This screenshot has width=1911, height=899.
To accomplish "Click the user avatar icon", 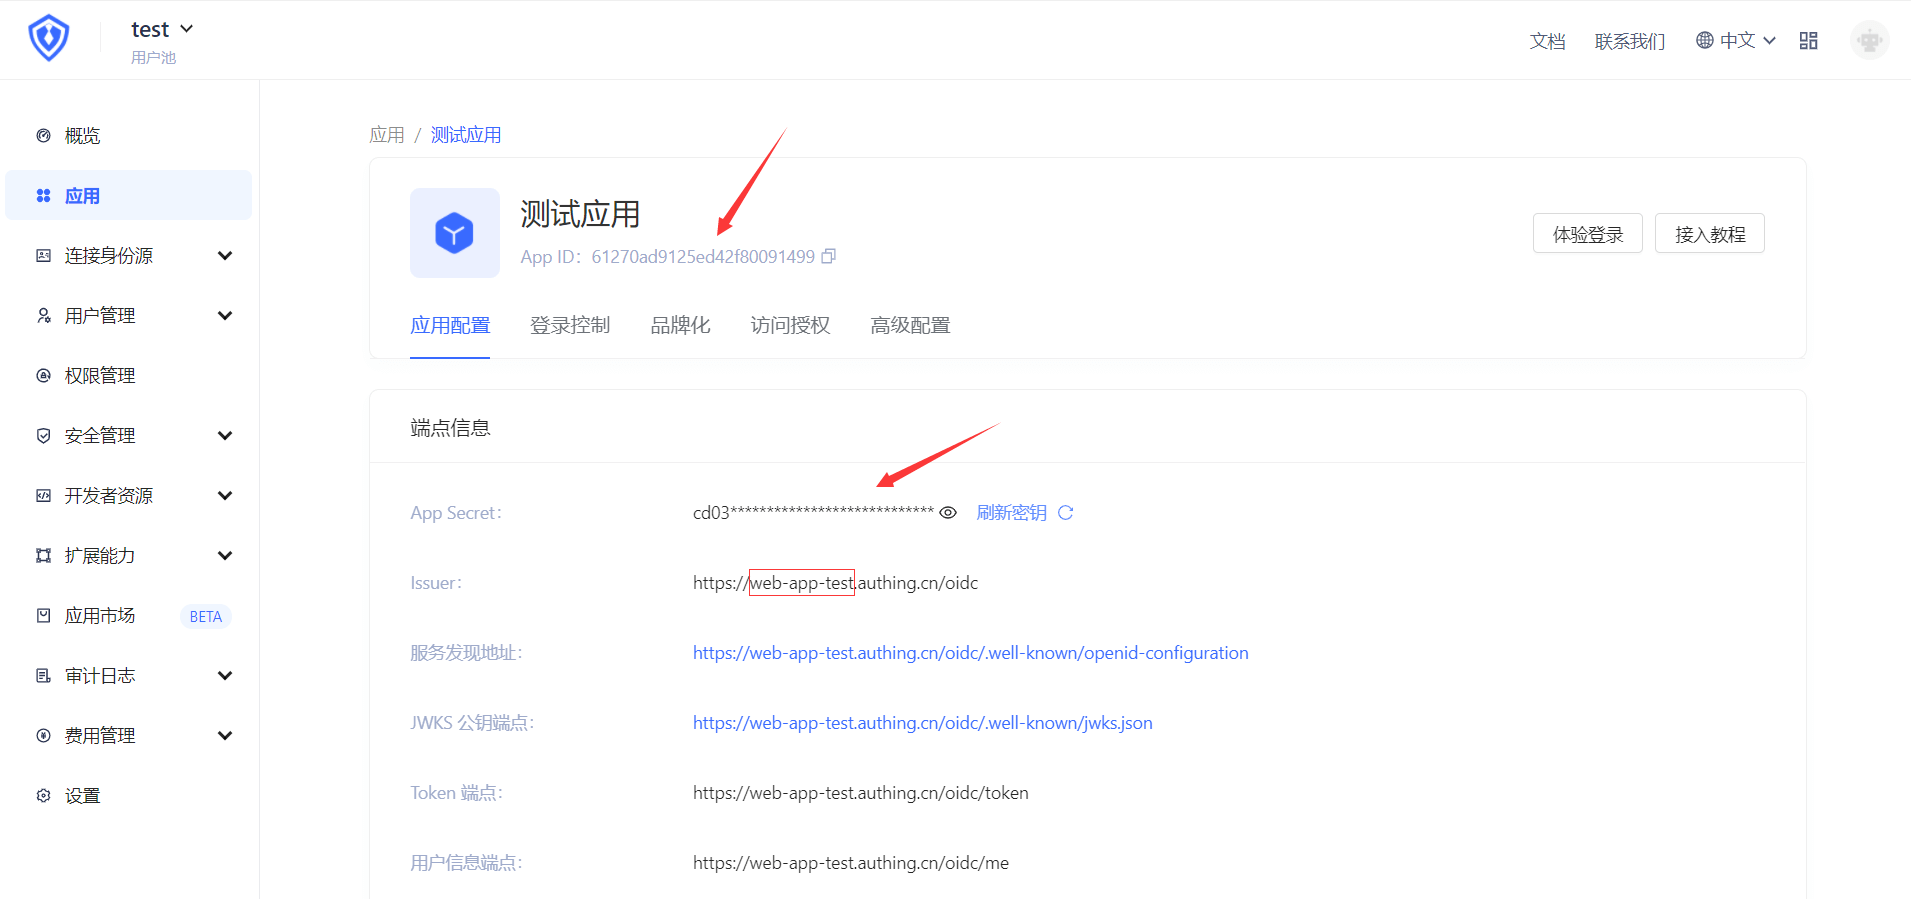I will (x=1869, y=41).
